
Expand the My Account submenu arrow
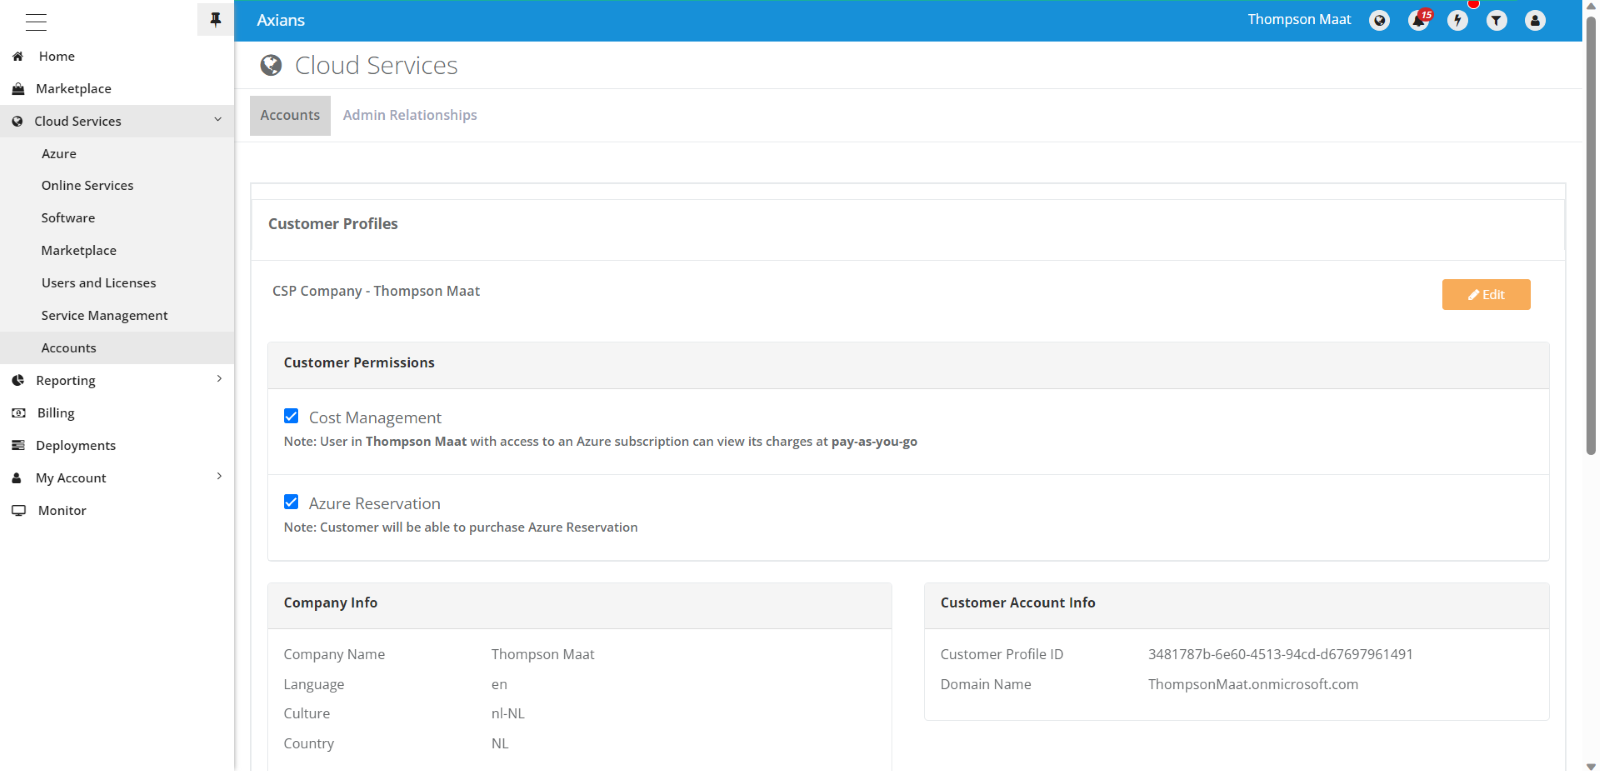219,477
